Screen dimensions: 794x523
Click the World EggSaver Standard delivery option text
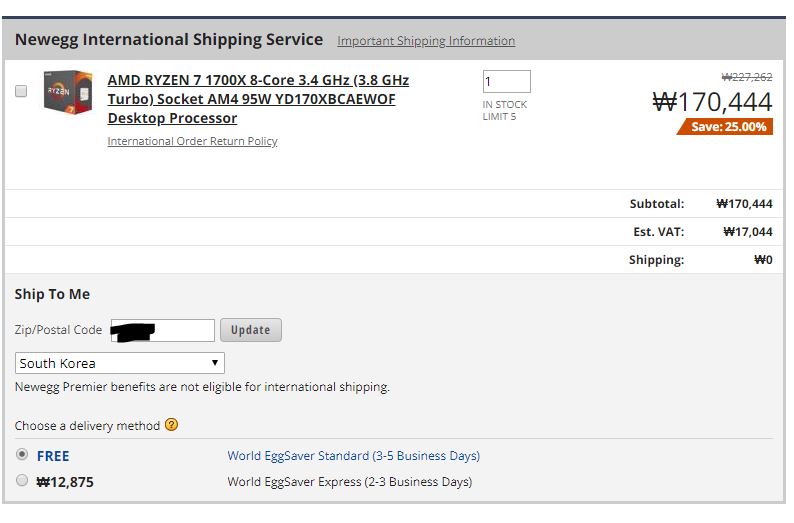point(353,456)
